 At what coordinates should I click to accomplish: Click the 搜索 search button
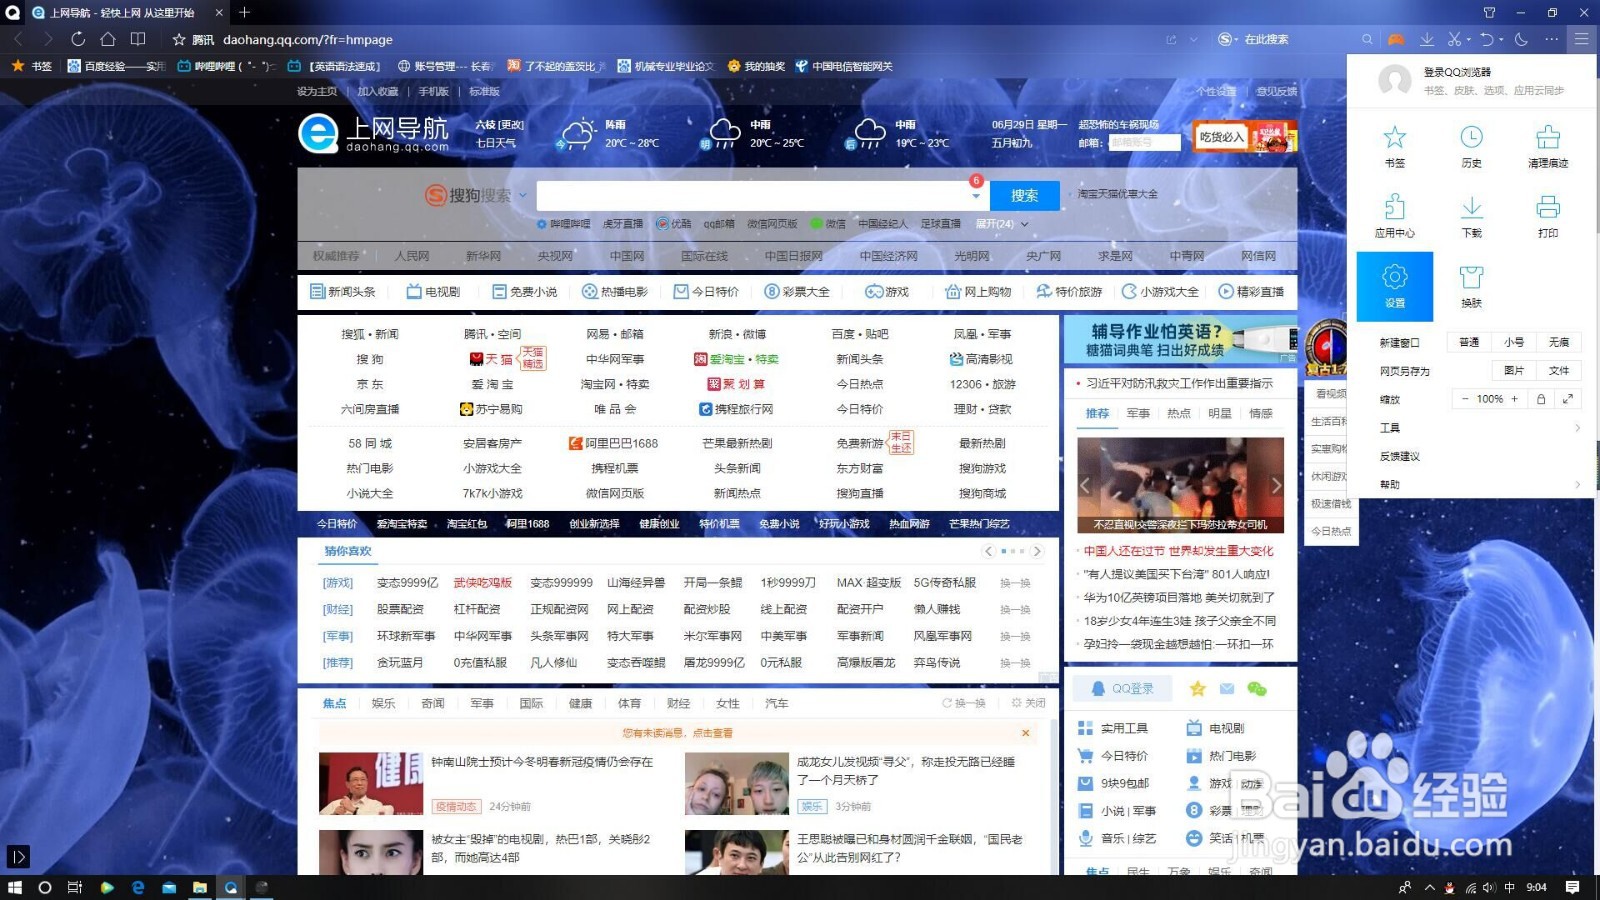click(1023, 195)
